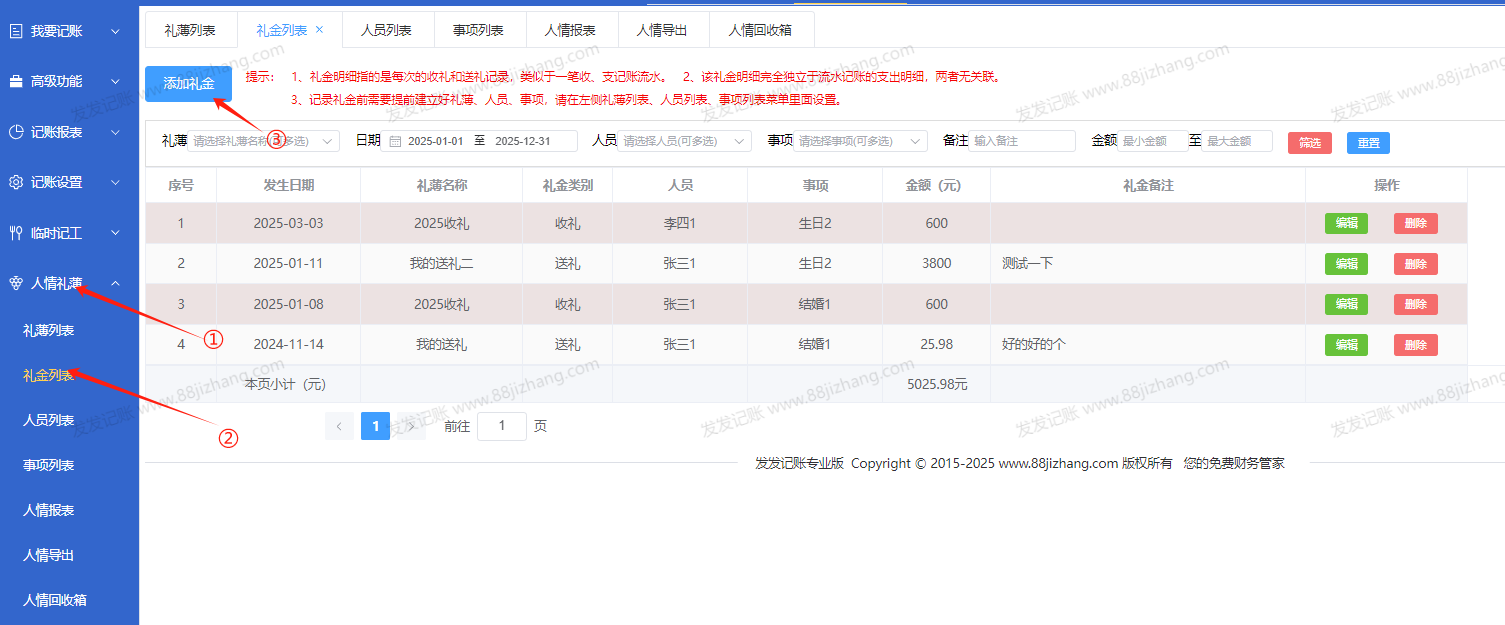Click the 礼金类别 column header

568,185
